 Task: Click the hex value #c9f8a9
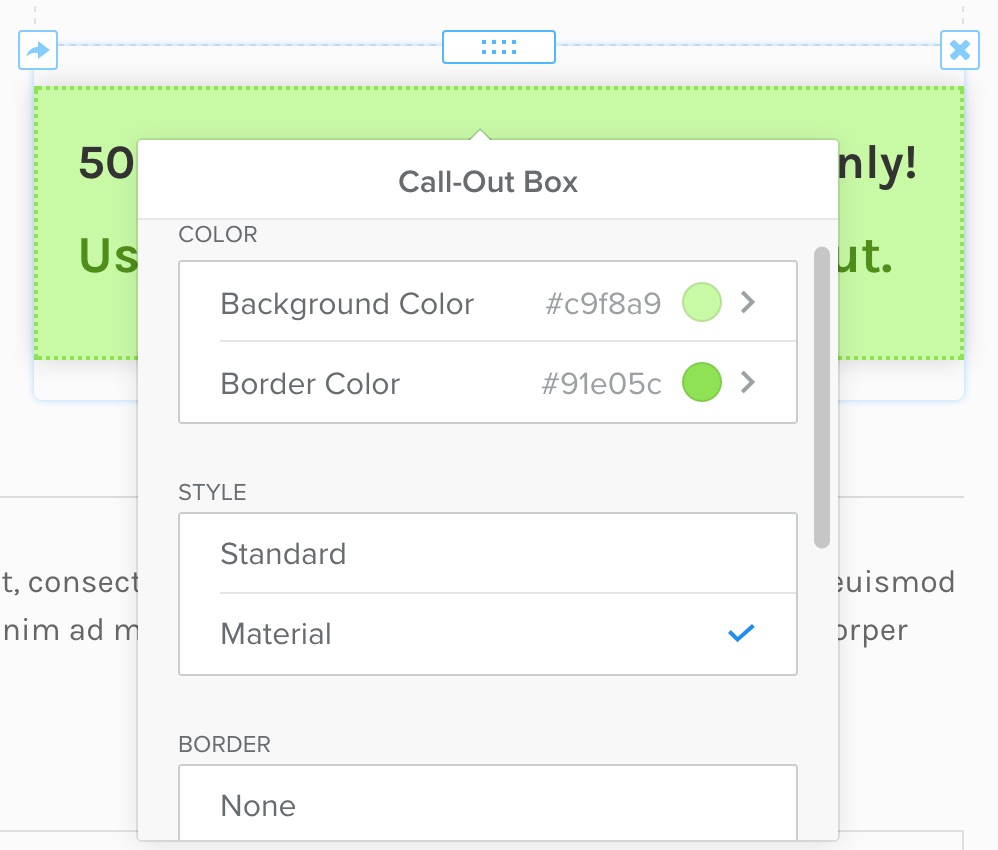[601, 302]
